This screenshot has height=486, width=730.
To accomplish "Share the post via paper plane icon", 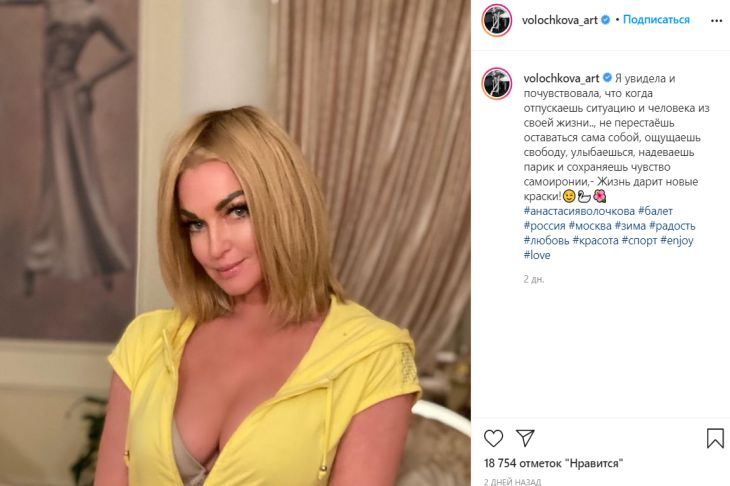I will [525, 438].
